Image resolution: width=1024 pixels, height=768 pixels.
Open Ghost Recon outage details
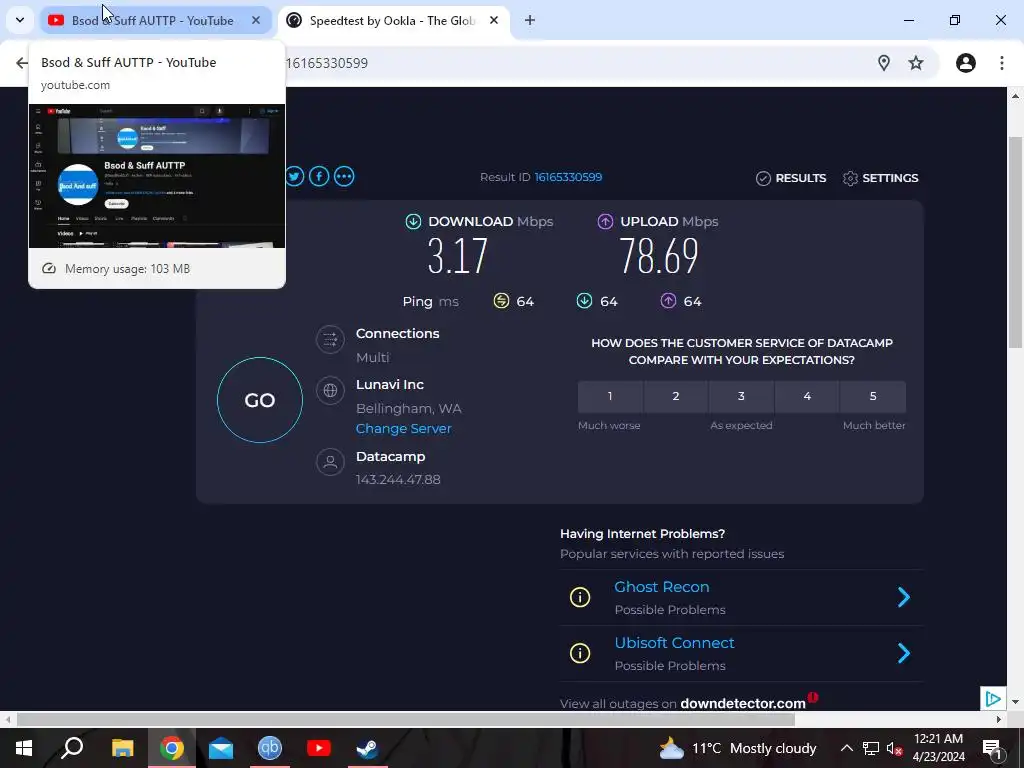coord(662,586)
